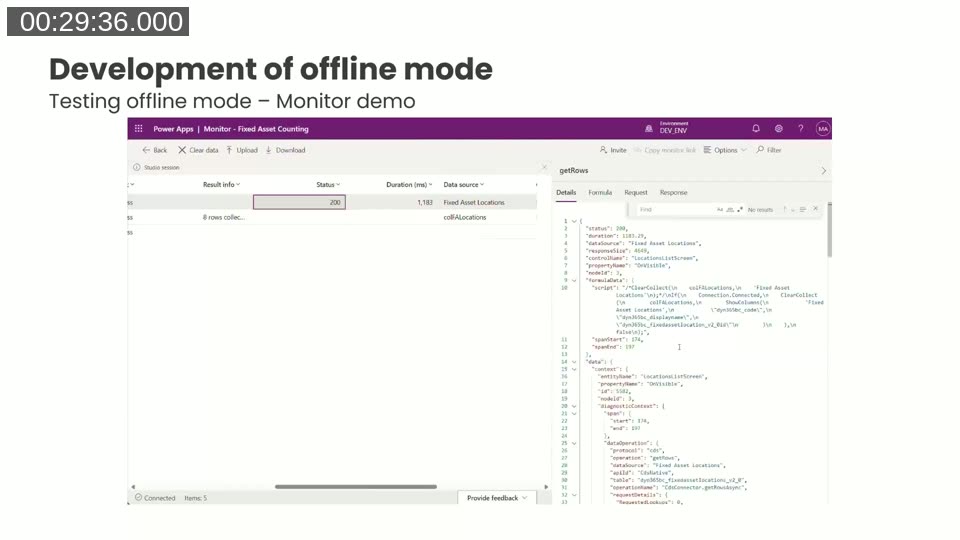Click Download in the toolbar
Viewport: 960px width, 540px height.
coord(285,150)
